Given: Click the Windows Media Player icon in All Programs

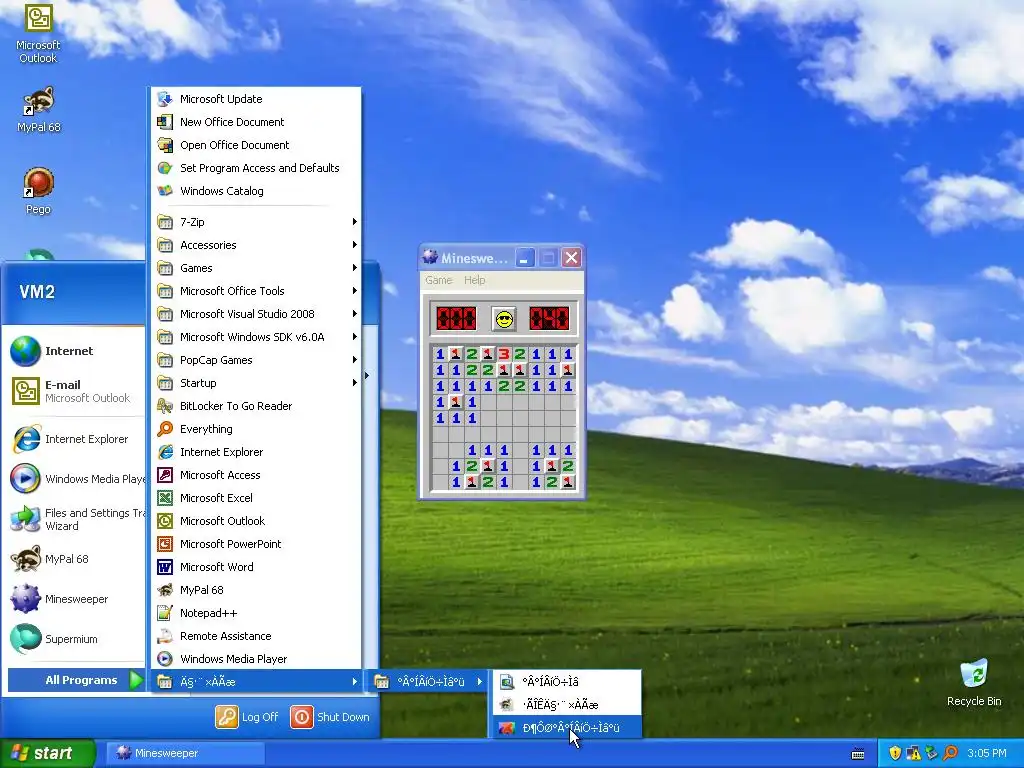Looking at the screenshot, I should pos(165,659).
